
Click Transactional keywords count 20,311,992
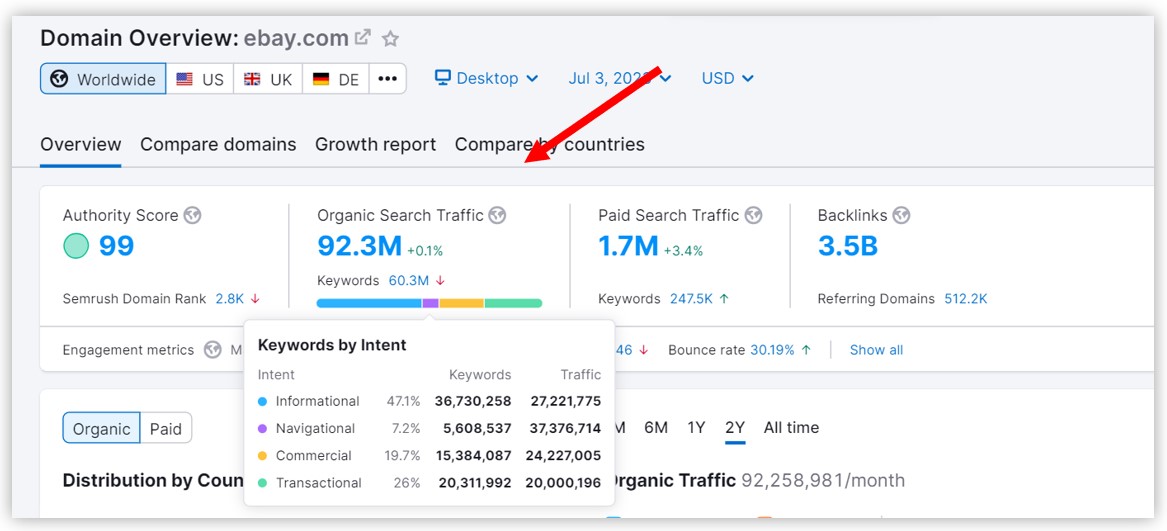click(x=475, y=483)
